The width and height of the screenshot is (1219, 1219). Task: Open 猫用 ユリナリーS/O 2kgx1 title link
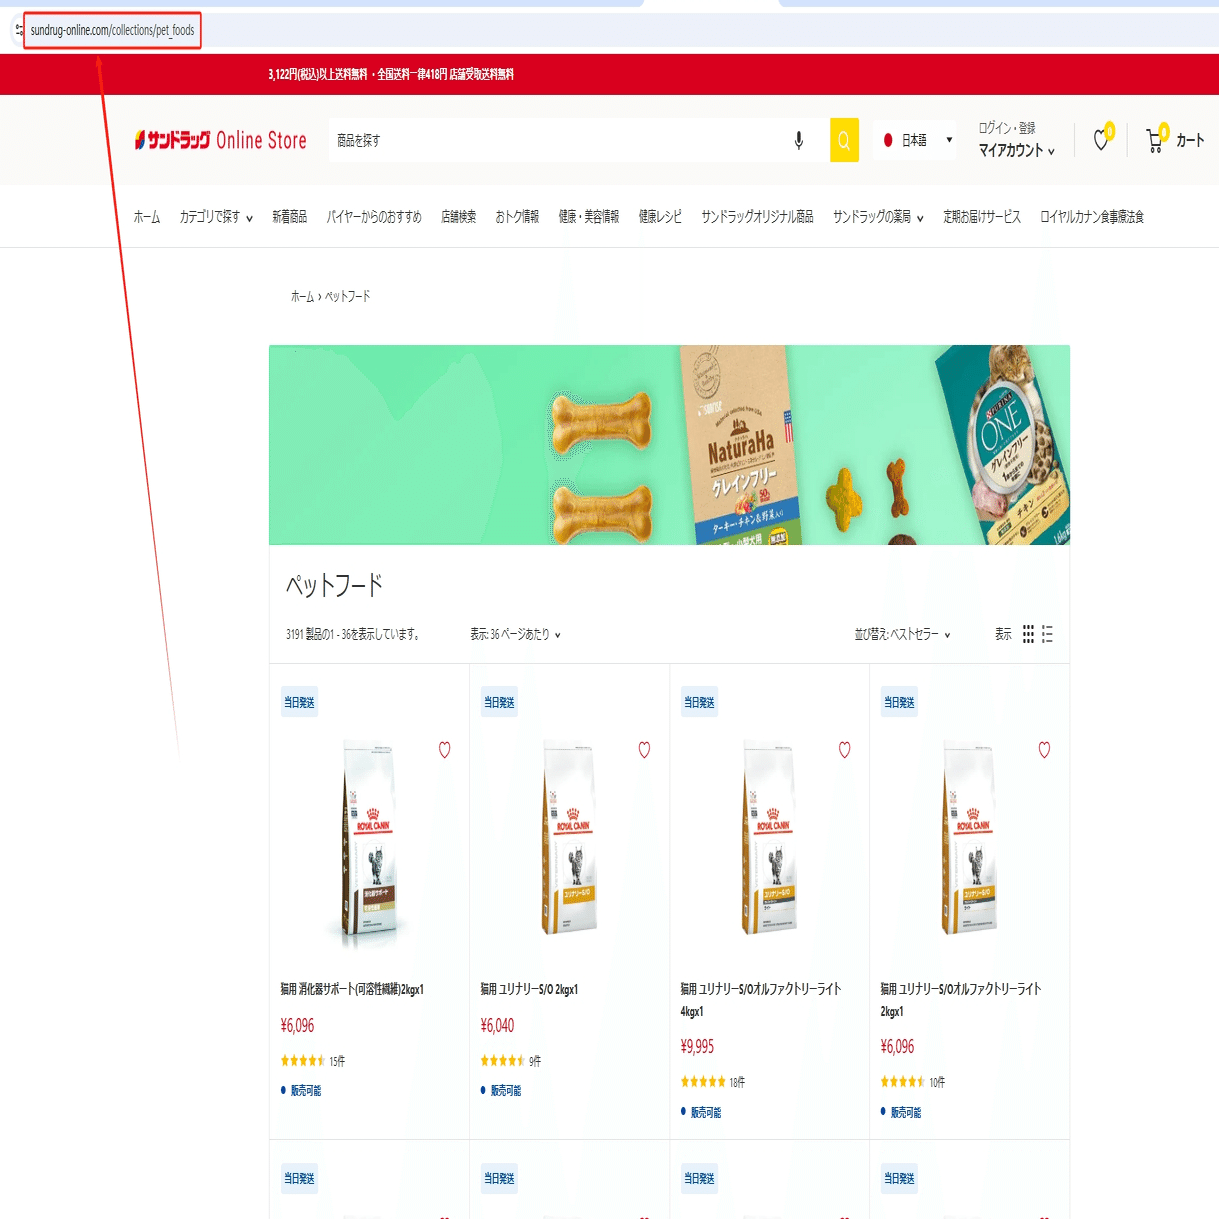pos(529,989)
